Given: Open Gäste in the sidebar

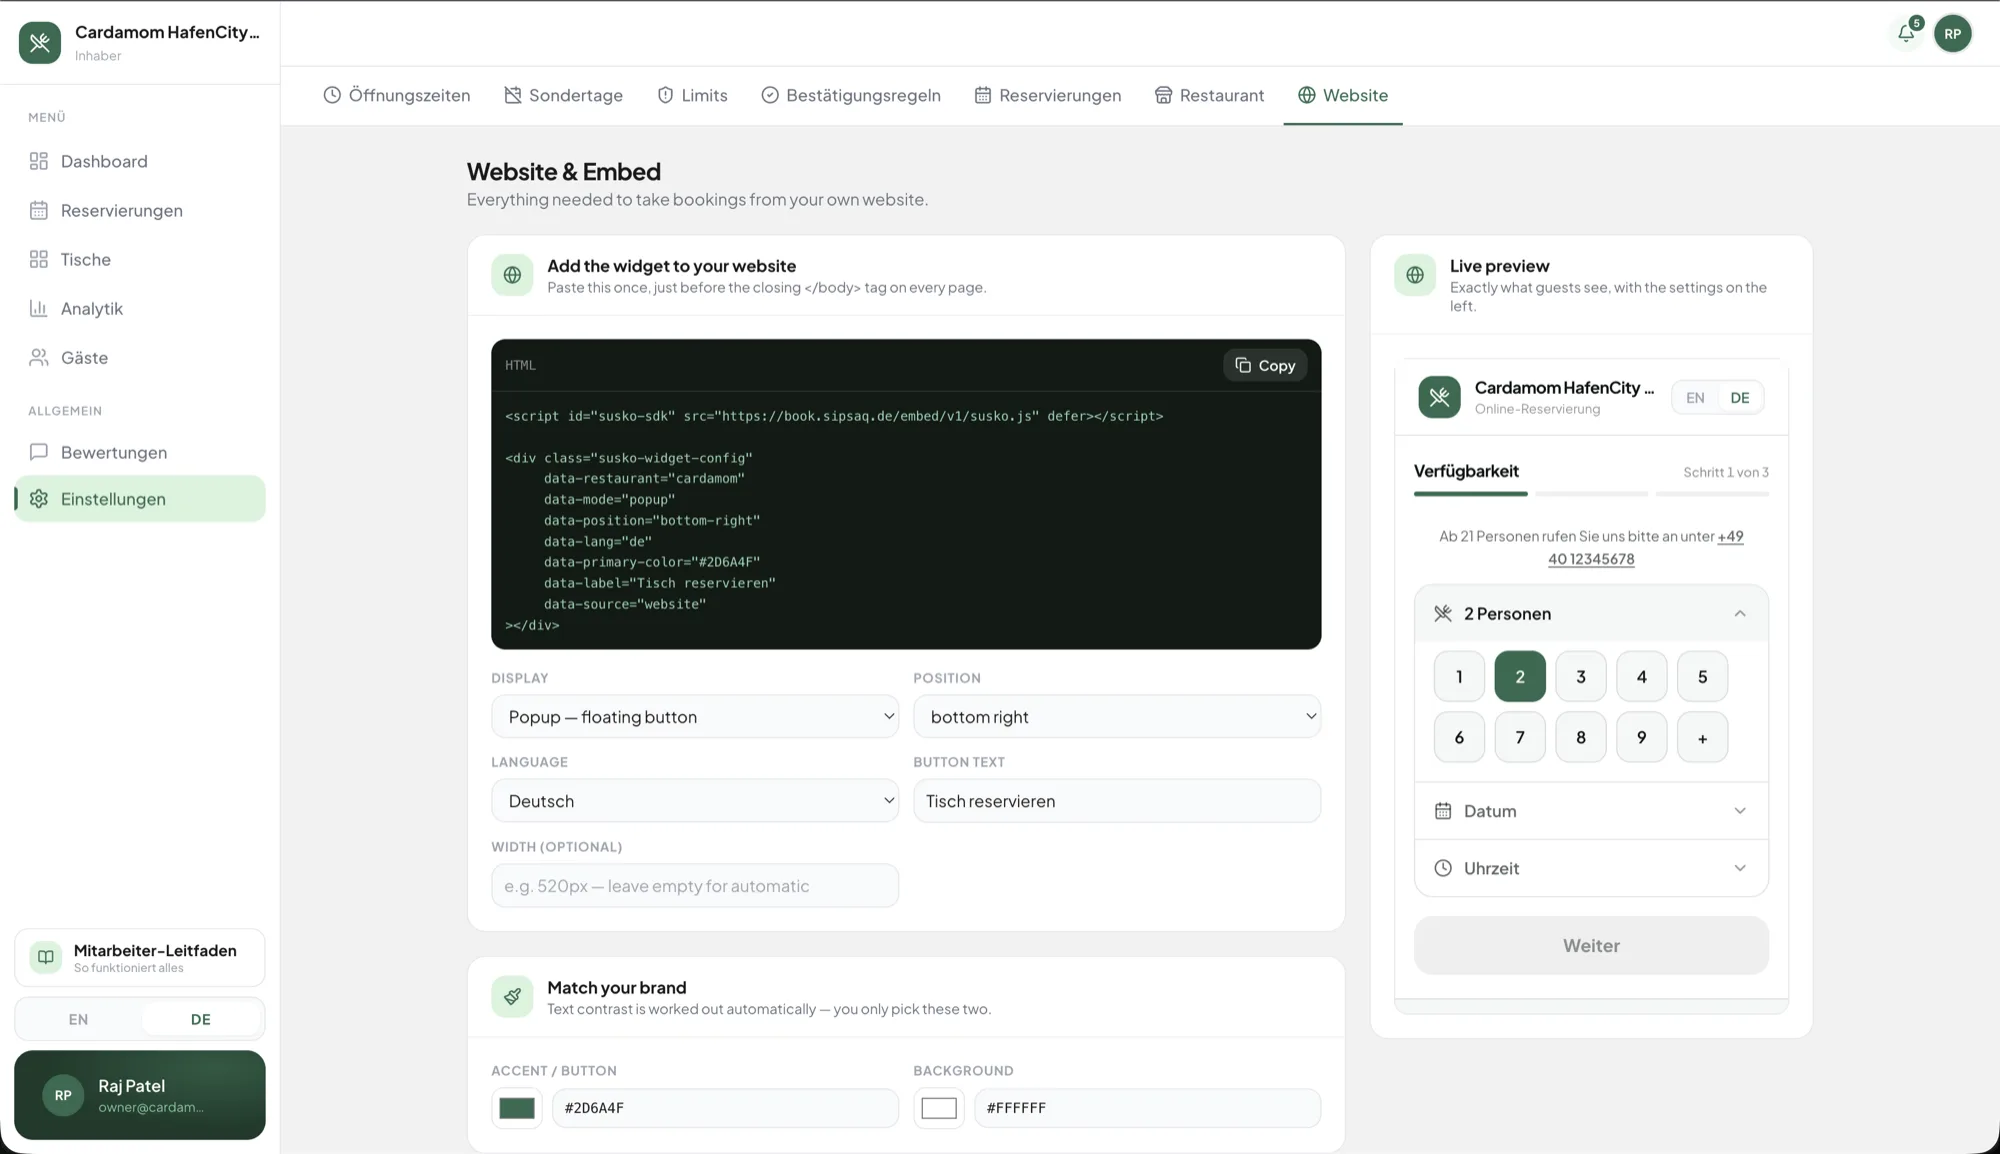Looking at the screenshot, I should point(140,357).
